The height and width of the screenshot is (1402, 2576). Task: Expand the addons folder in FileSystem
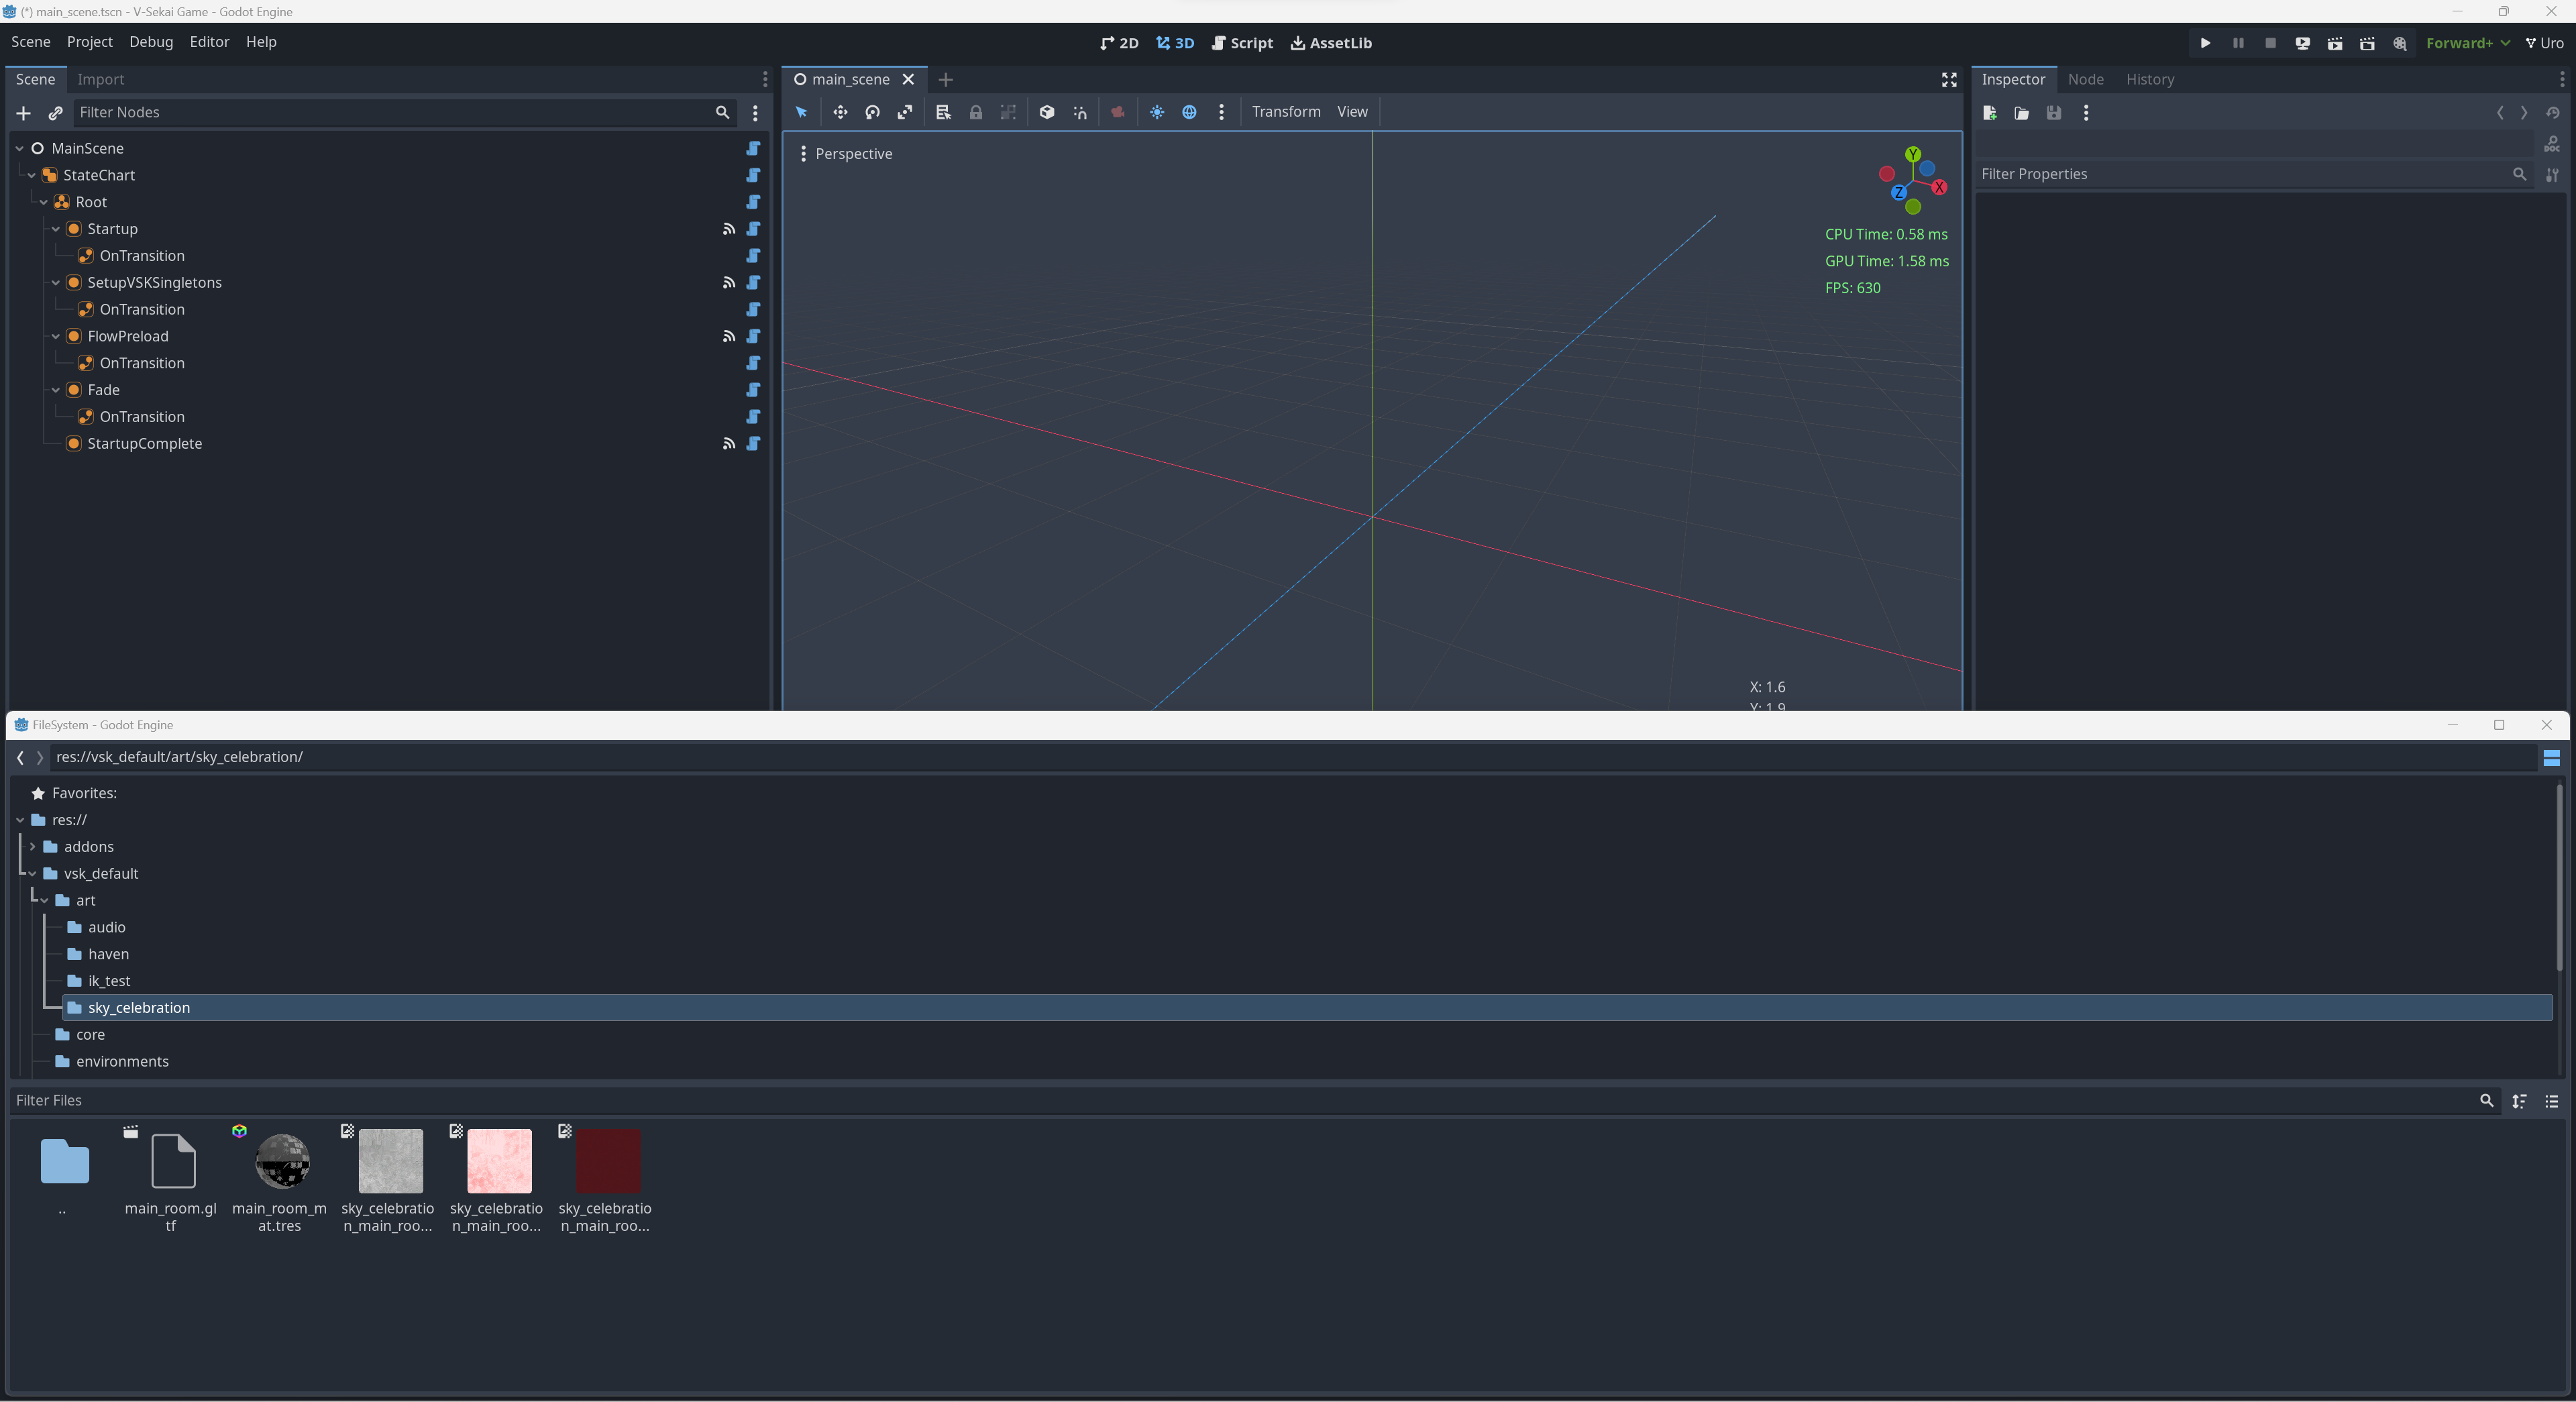click(33, 847)
